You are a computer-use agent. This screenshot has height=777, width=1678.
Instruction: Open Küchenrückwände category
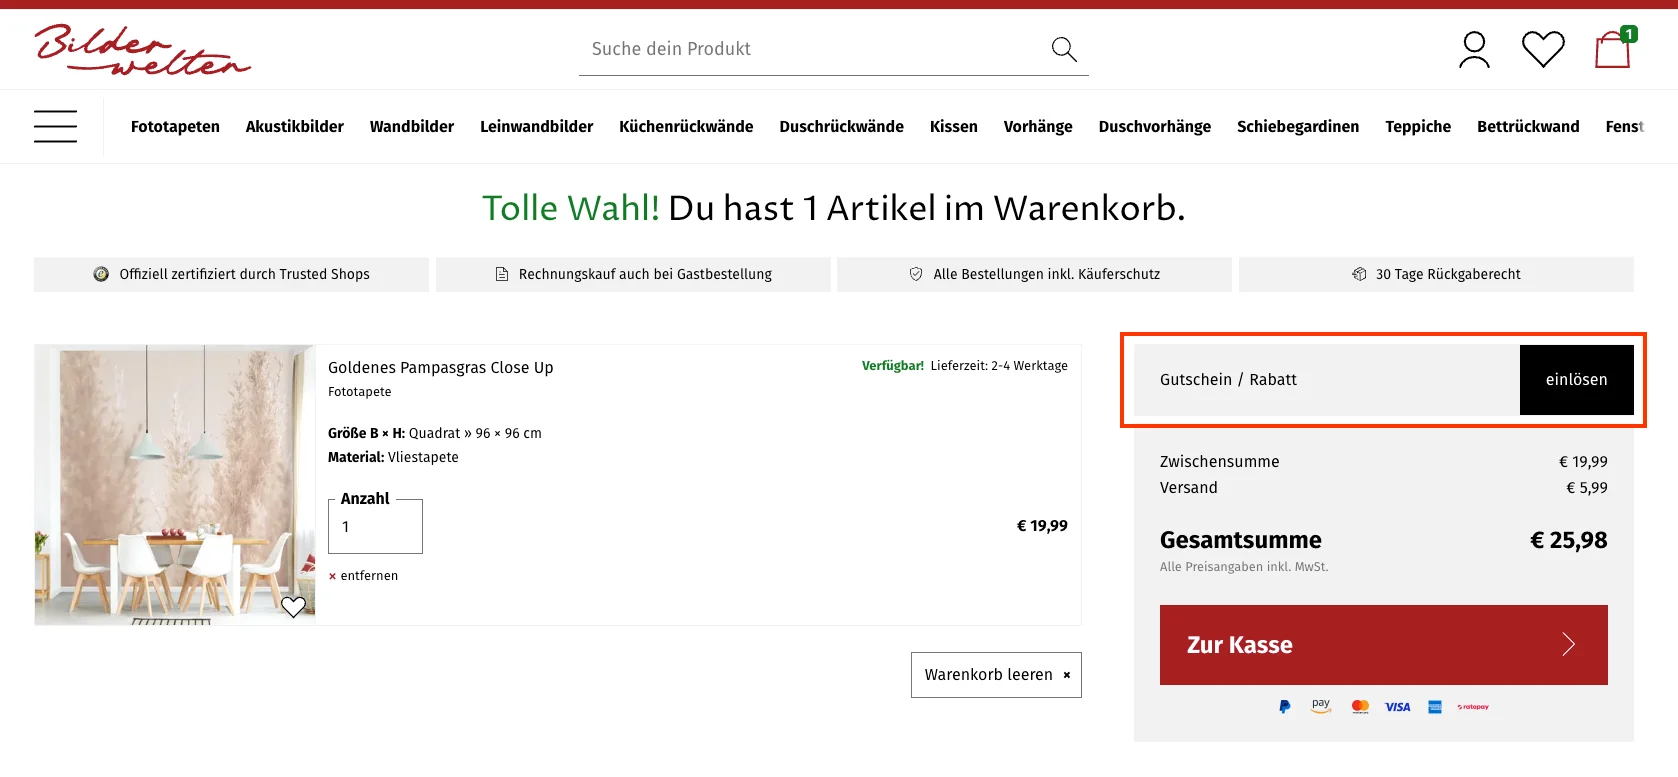[x=686, y=126]
